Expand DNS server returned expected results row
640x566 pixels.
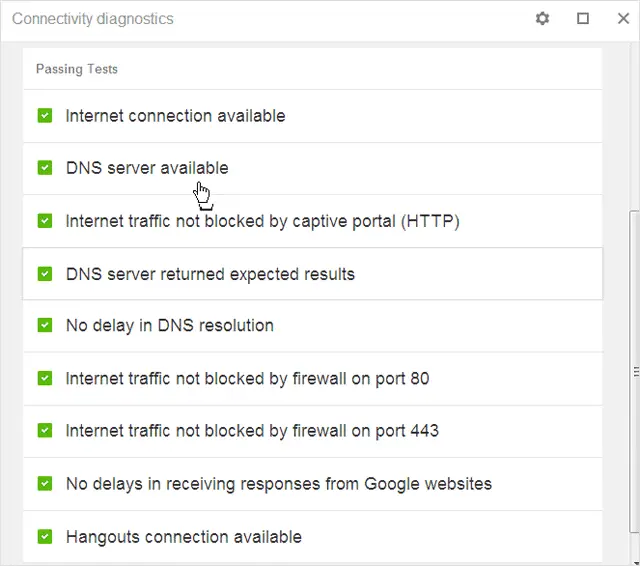pos(312,274)
